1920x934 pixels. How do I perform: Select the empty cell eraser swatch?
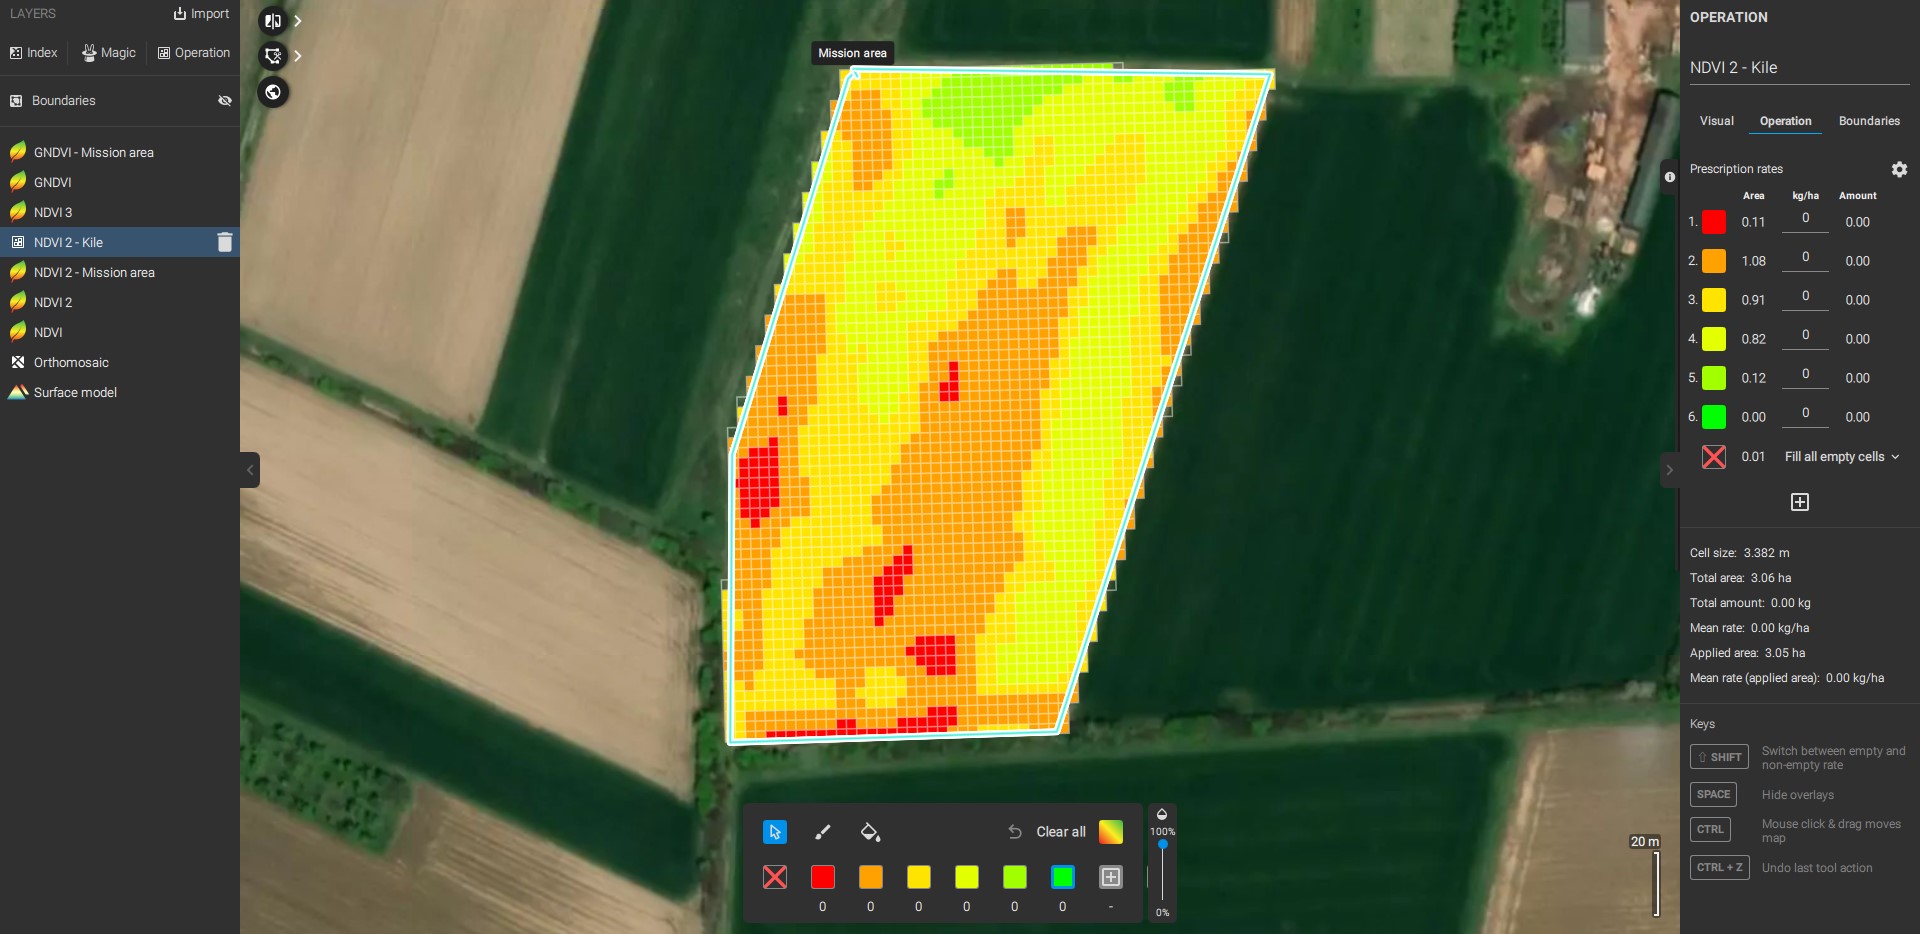pyautogui.click(x=775, y=877)
